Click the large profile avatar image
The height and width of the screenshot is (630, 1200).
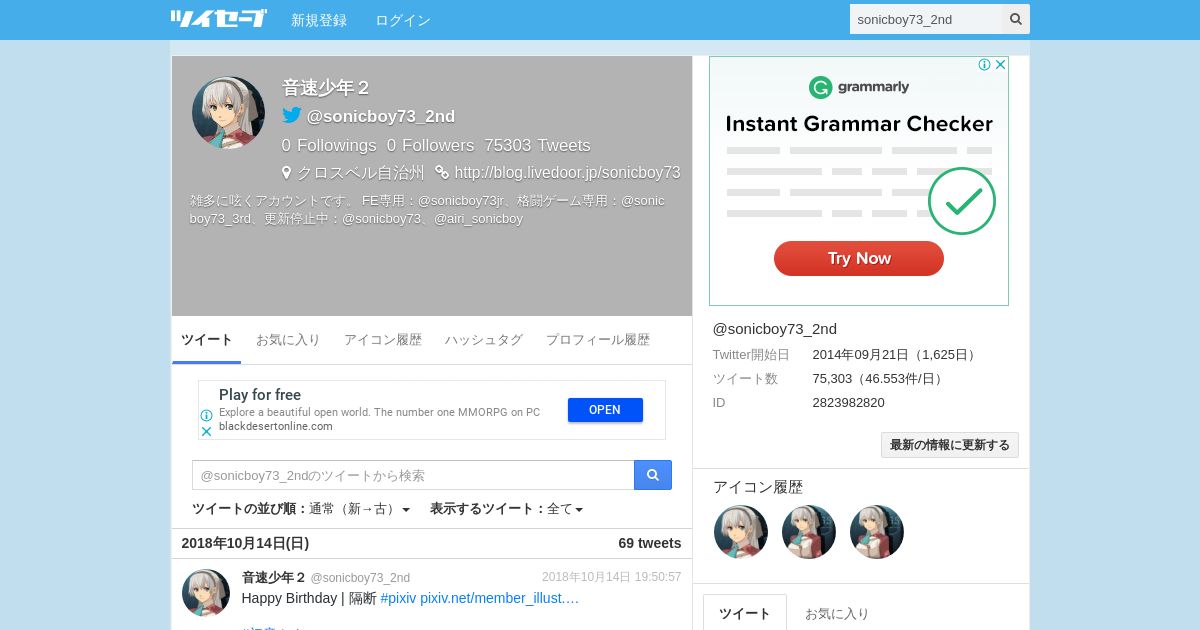coord(228,112)
